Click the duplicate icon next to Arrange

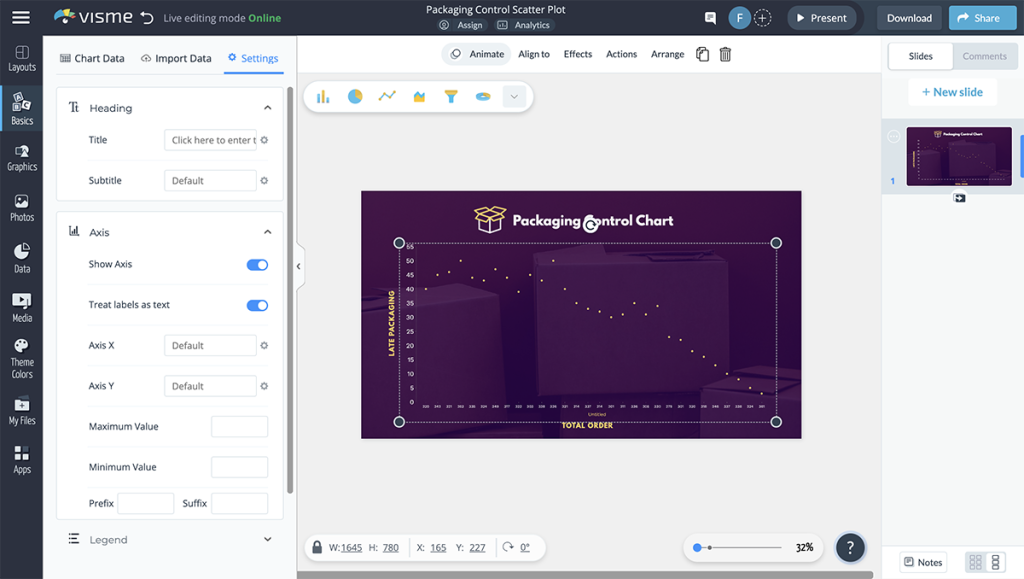pos(703,54)
